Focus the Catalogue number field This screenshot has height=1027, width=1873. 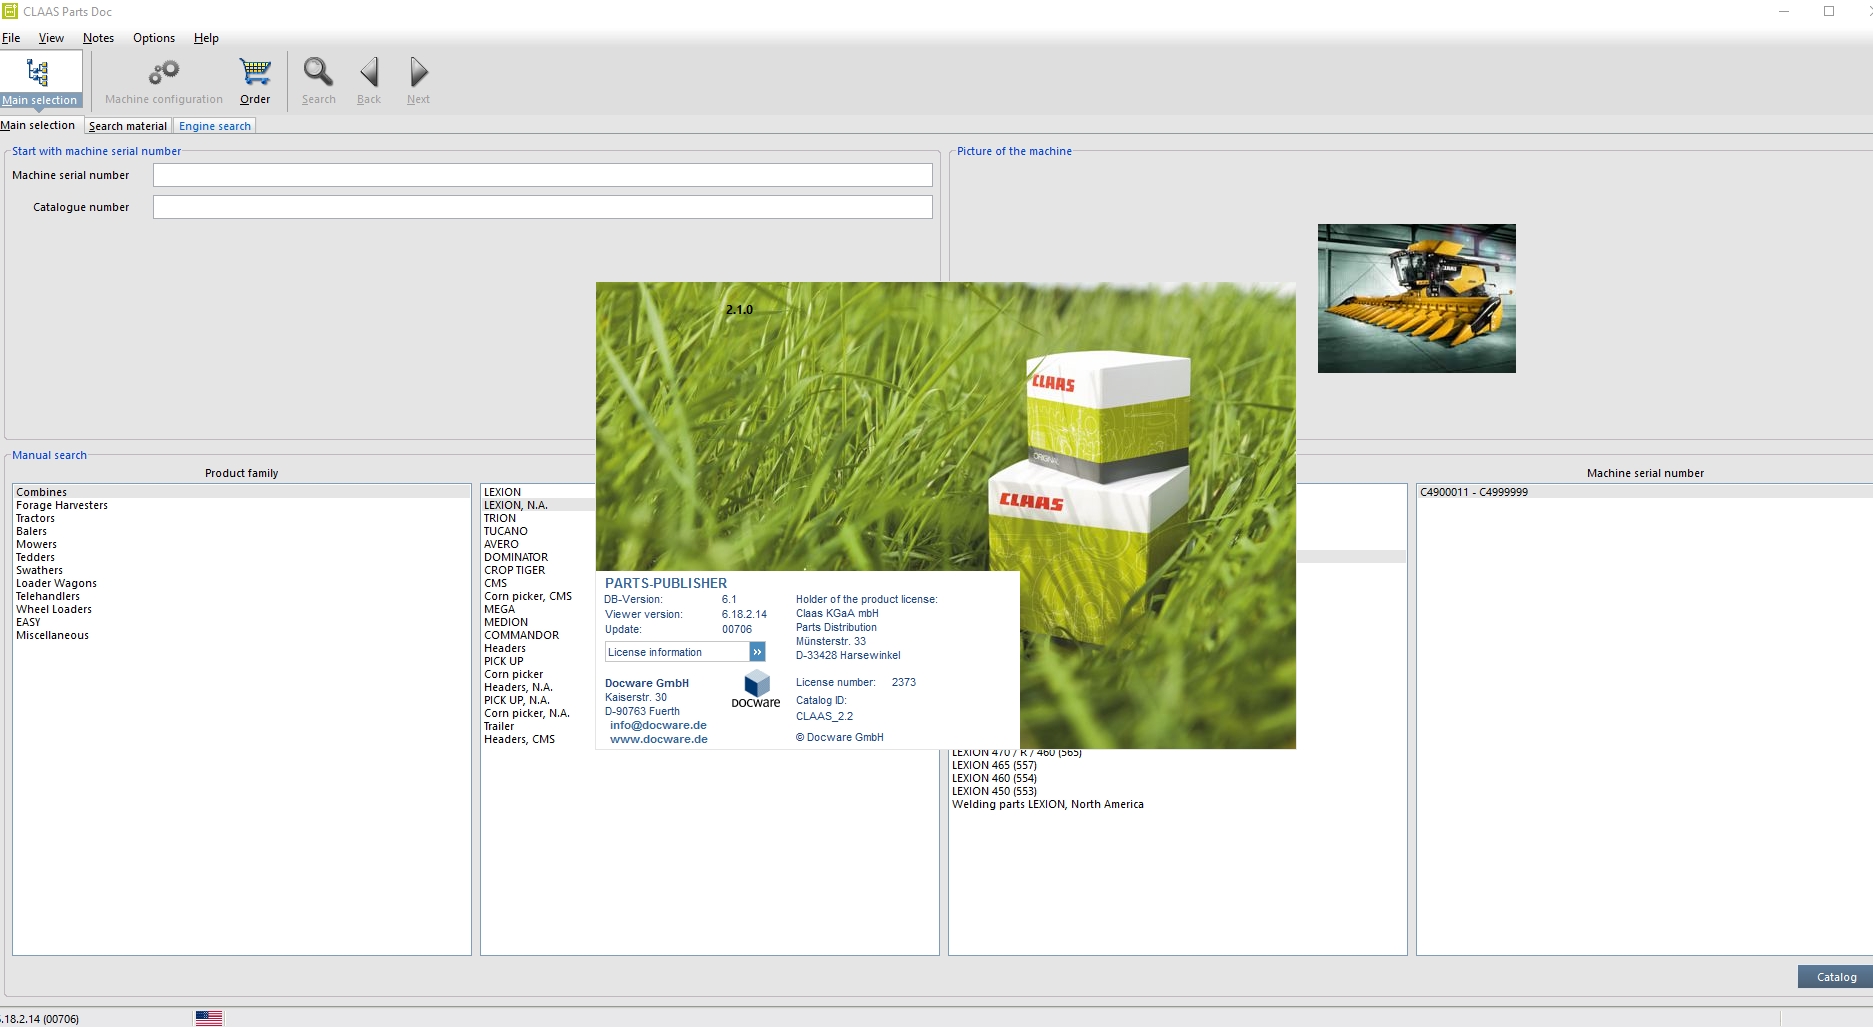point(543,207)
